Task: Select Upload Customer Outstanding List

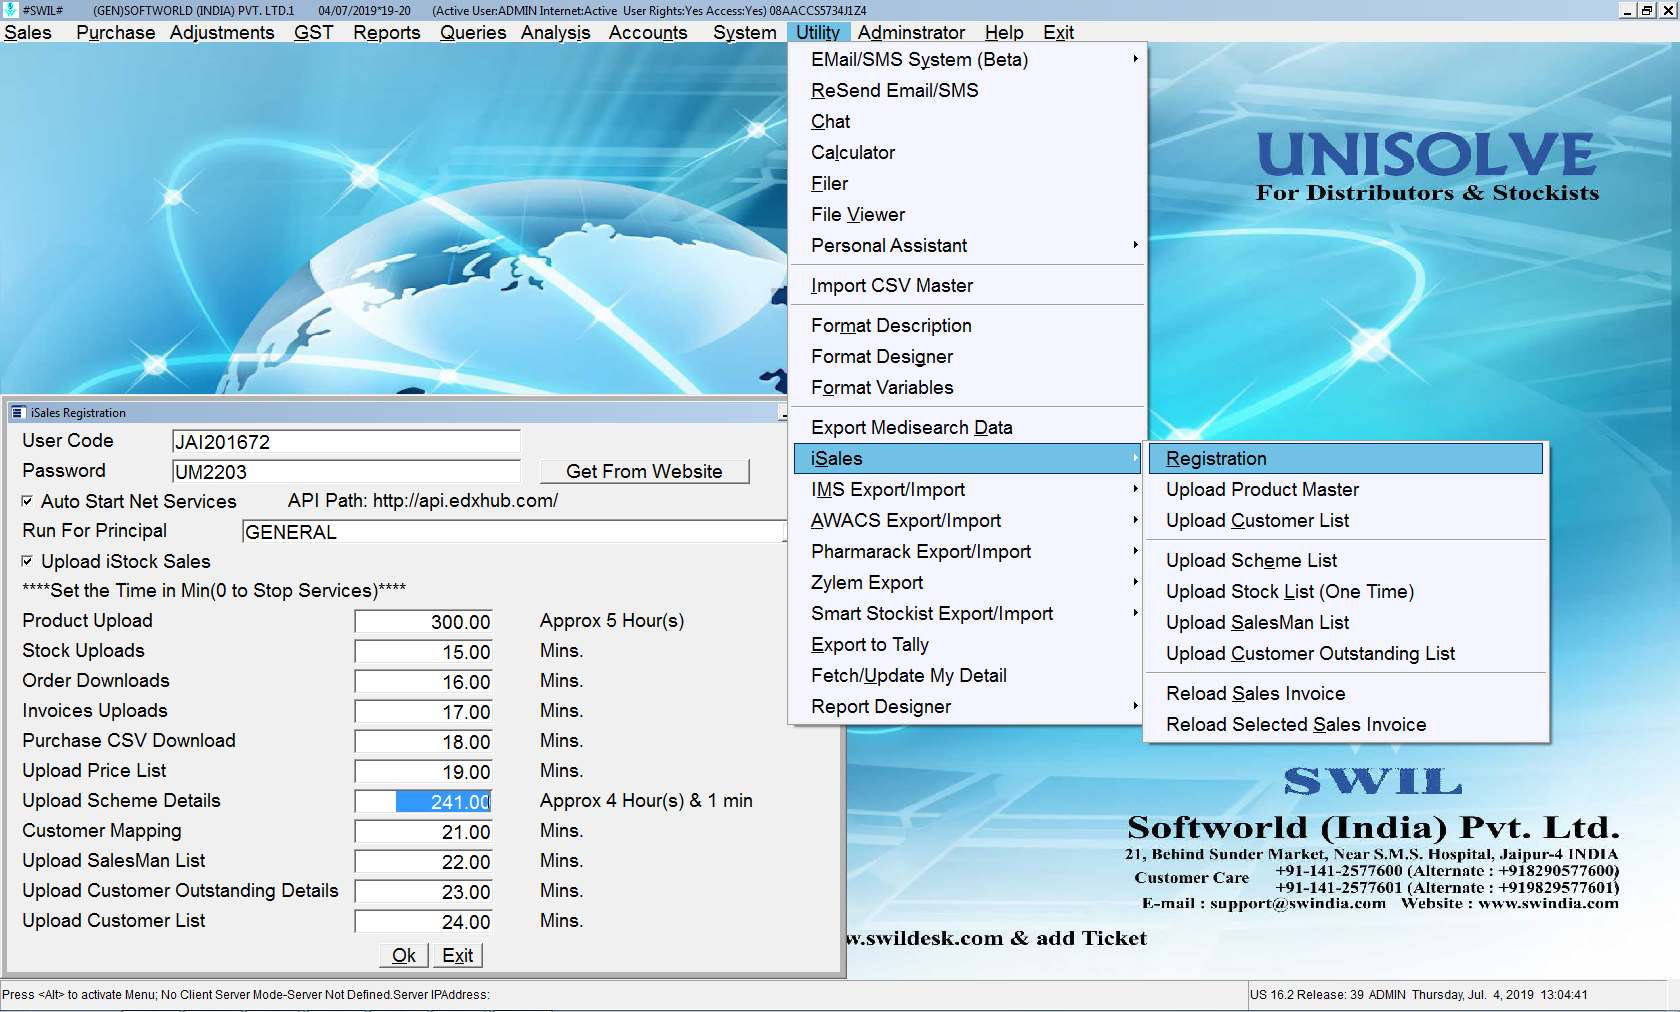Action: [1346, 653]
